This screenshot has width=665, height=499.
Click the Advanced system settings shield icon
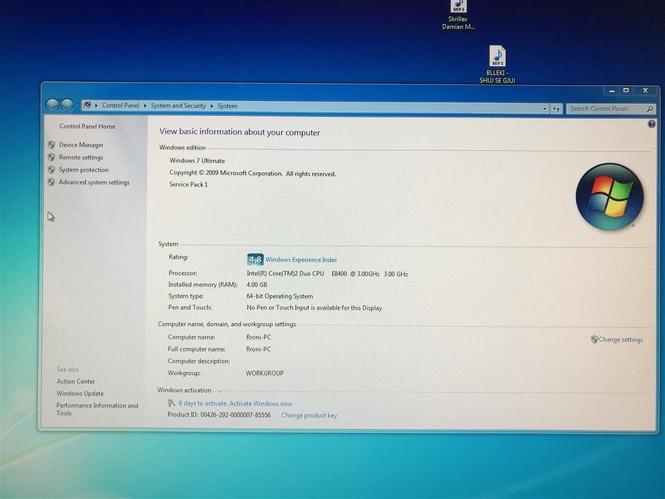tap(51, 182)
